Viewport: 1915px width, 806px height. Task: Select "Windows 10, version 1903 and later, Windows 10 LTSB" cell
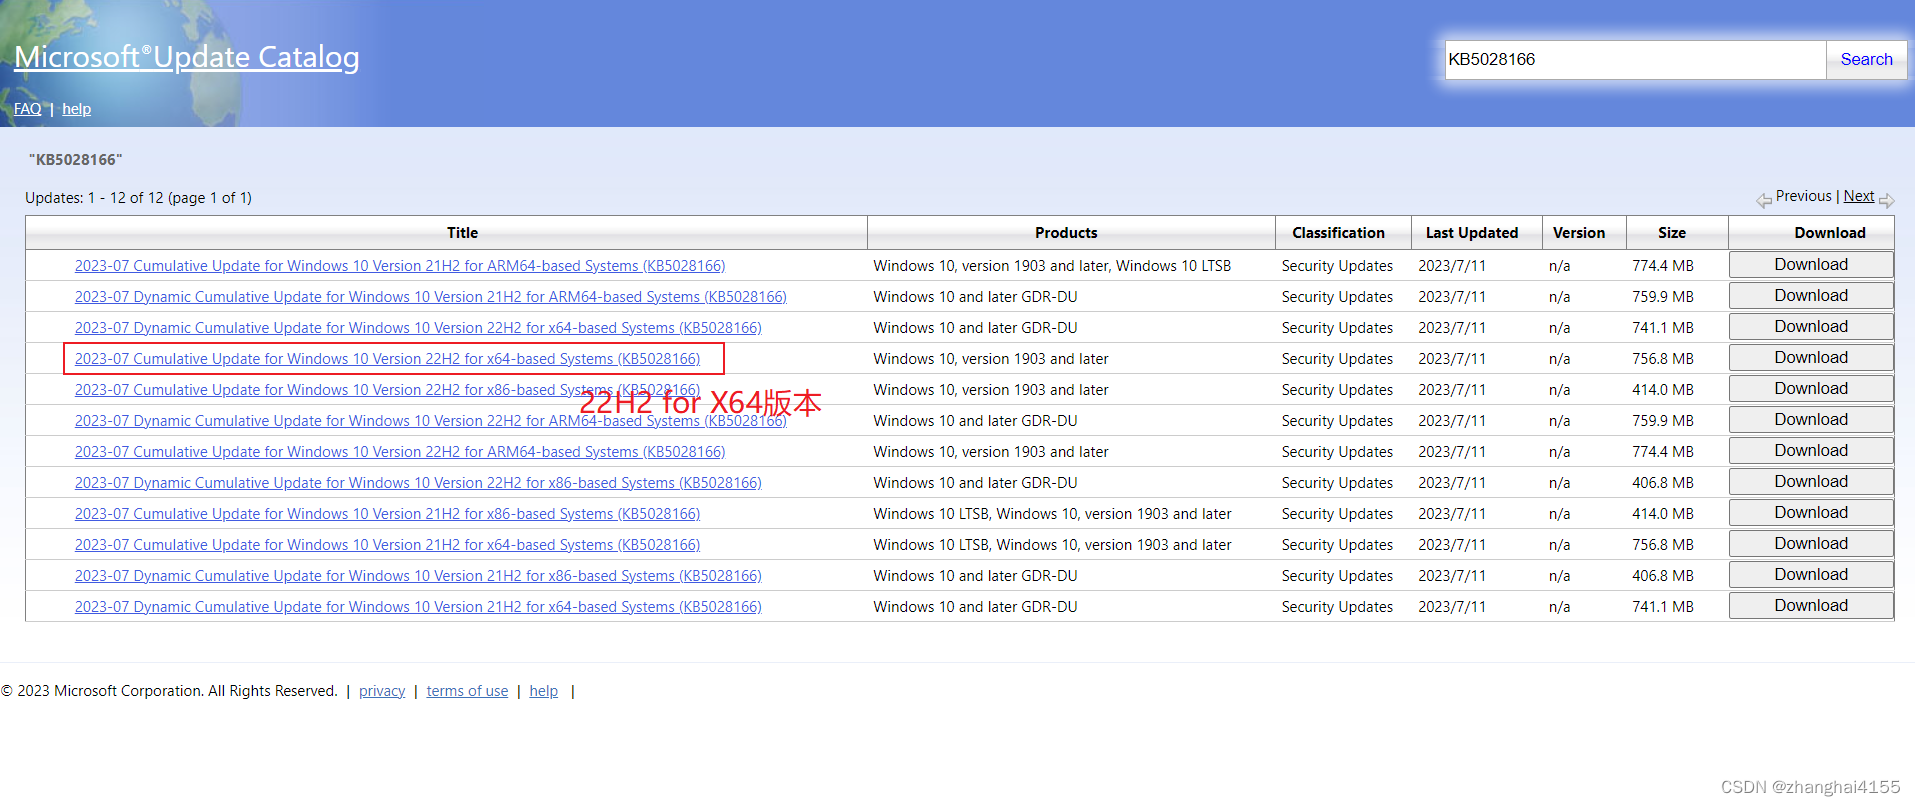tap(1052, 266)
